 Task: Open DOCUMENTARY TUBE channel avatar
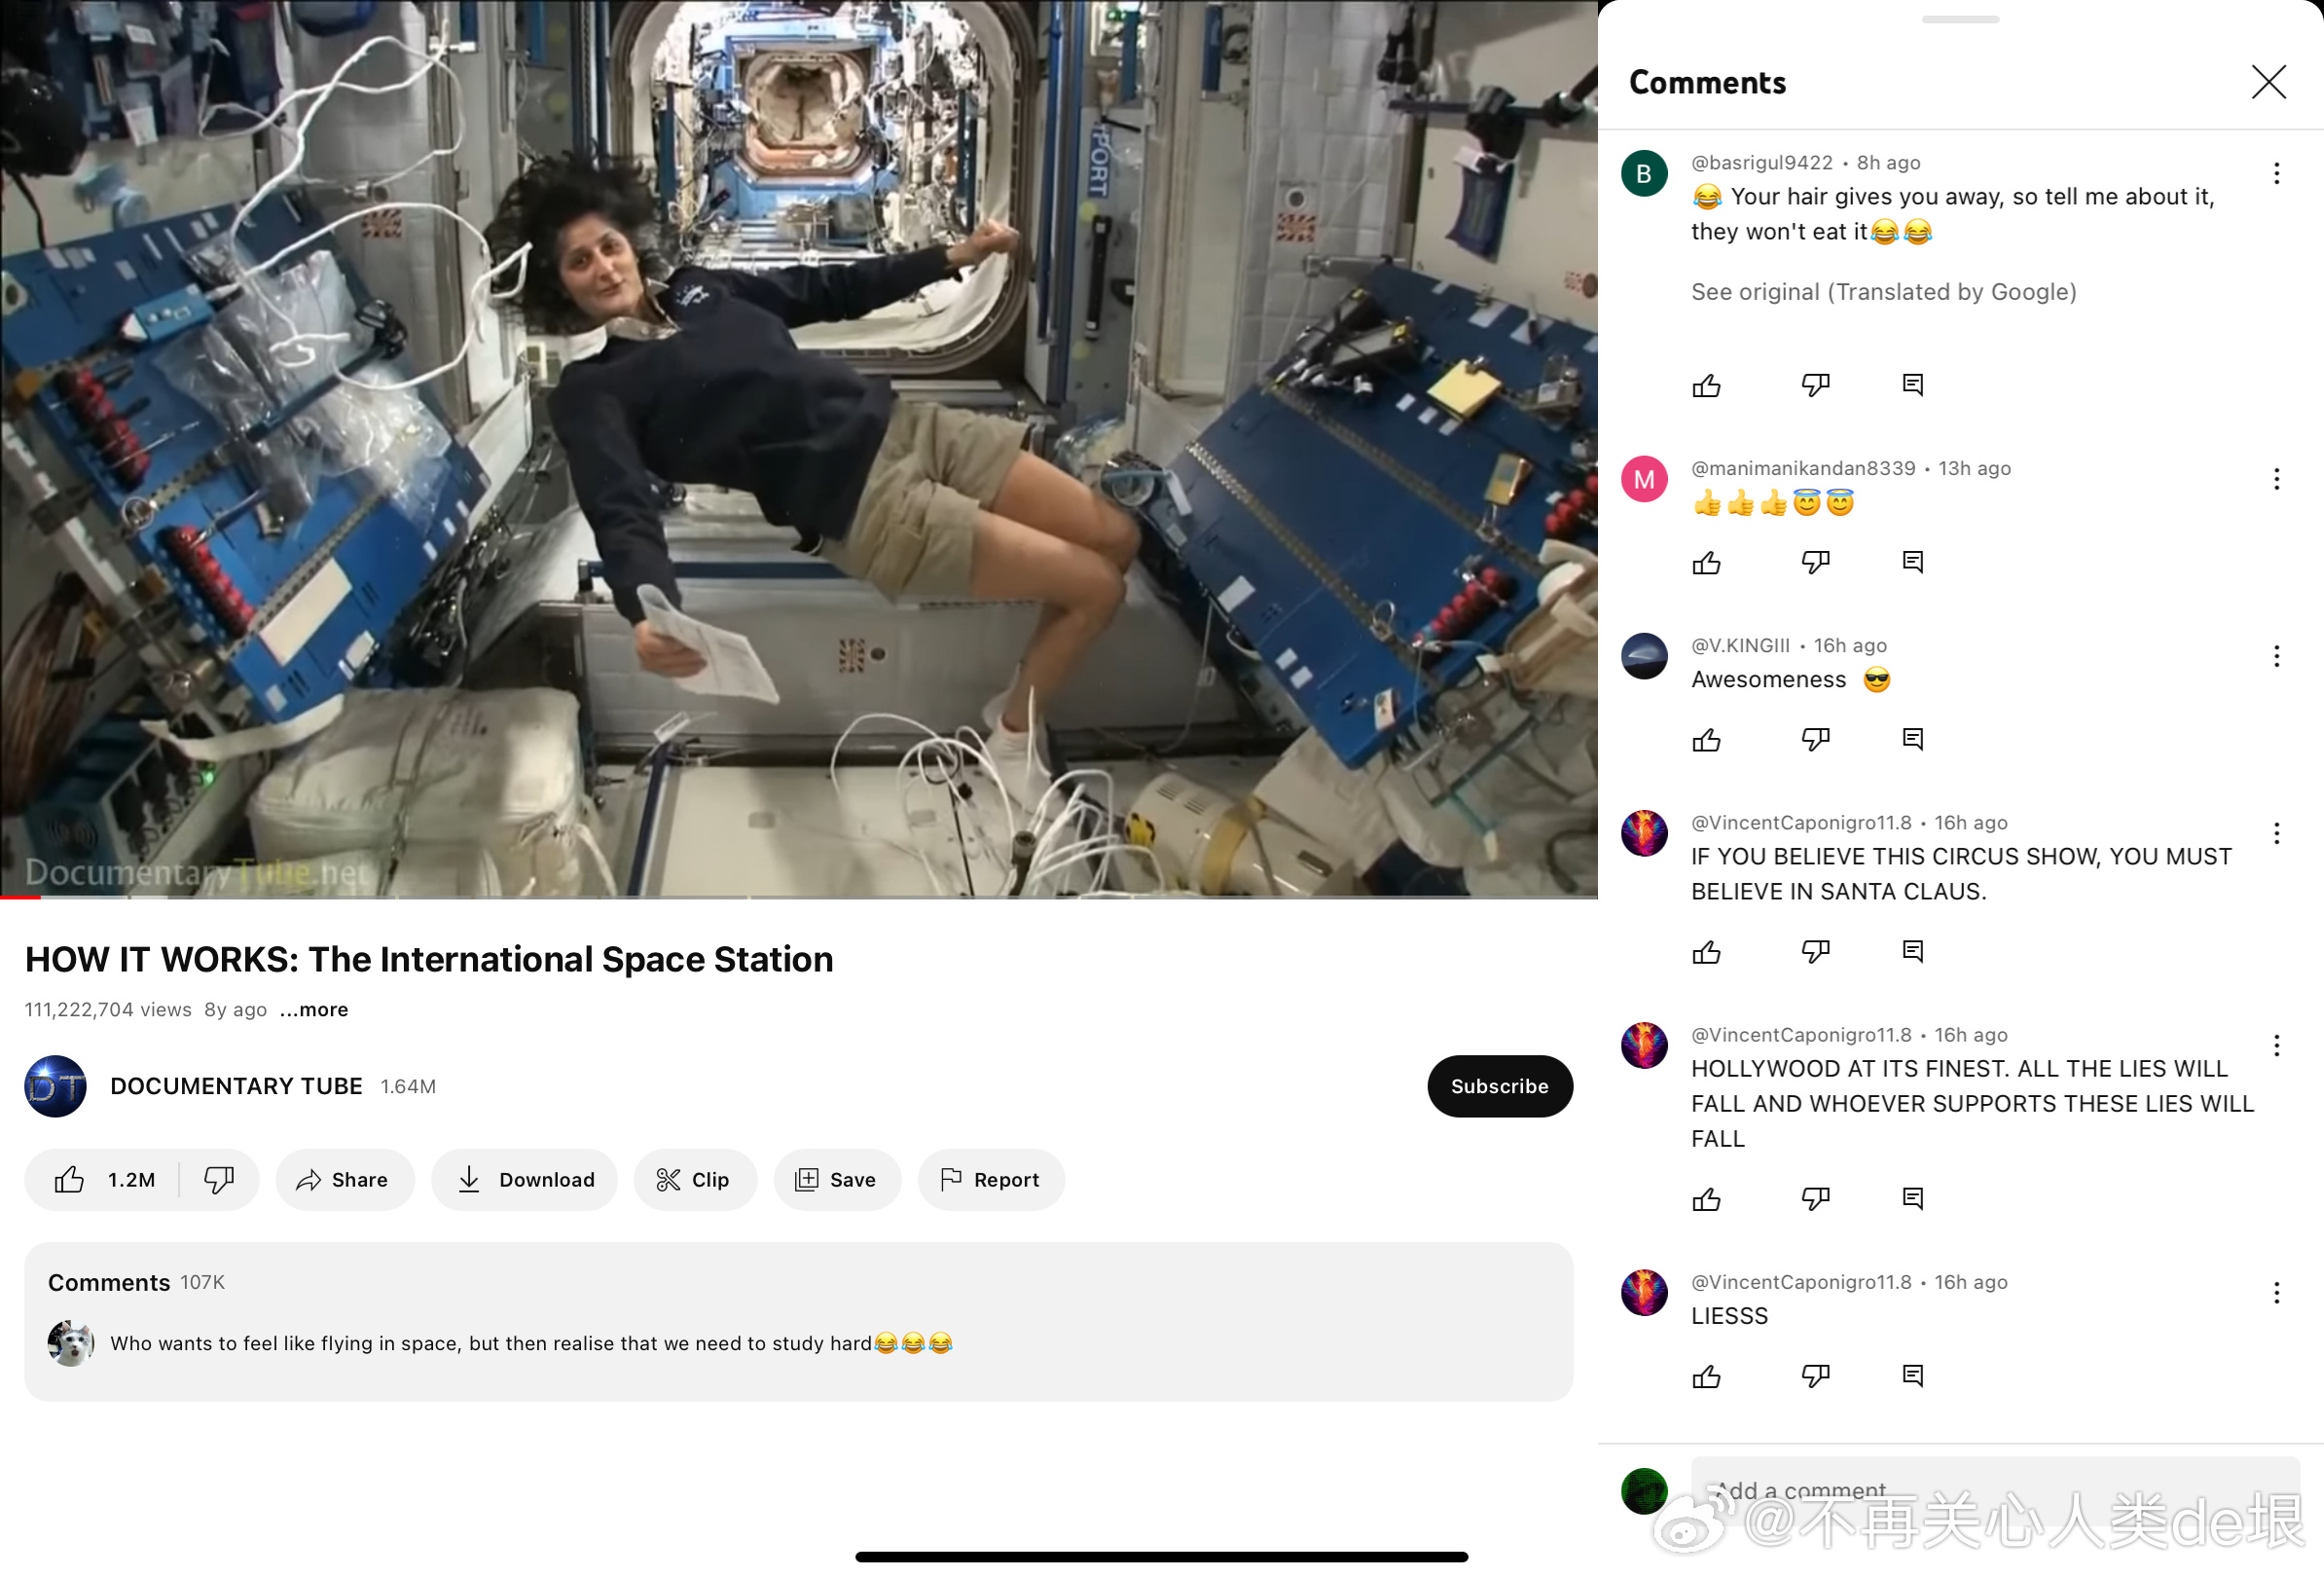pyautogui.click(x=55, y=1086)
